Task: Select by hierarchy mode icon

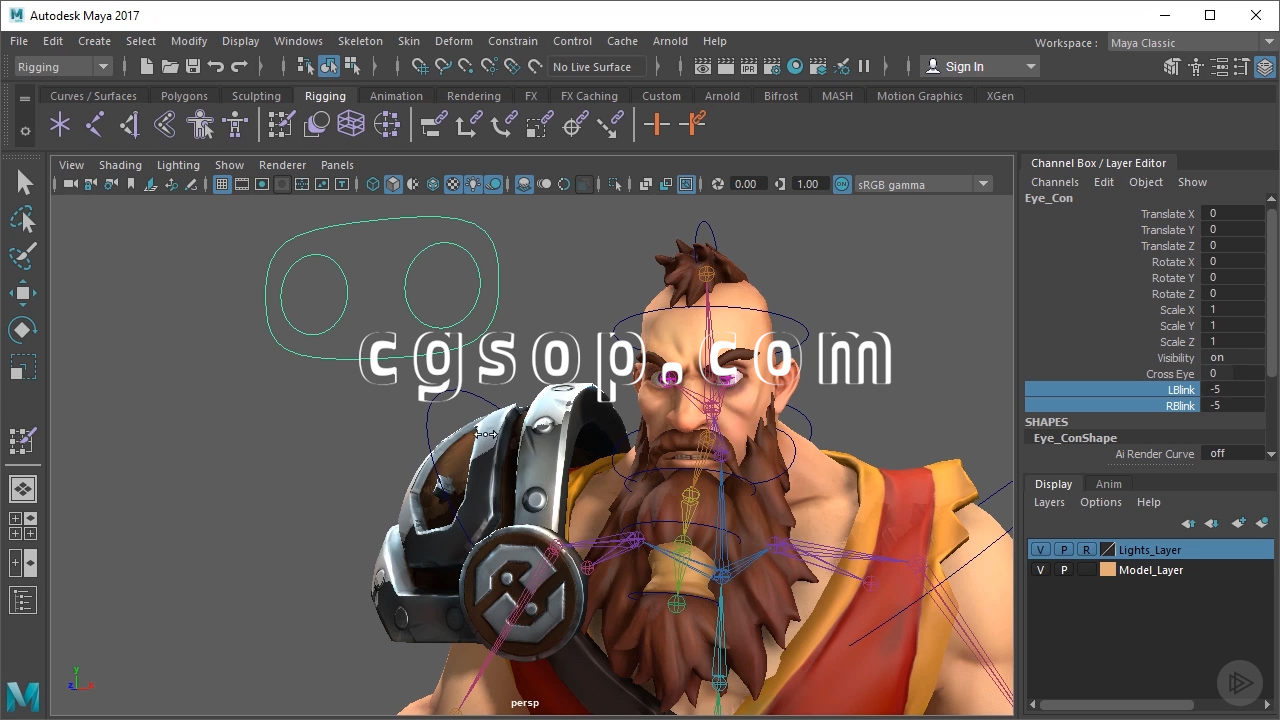Action: (x=305, y=67)
